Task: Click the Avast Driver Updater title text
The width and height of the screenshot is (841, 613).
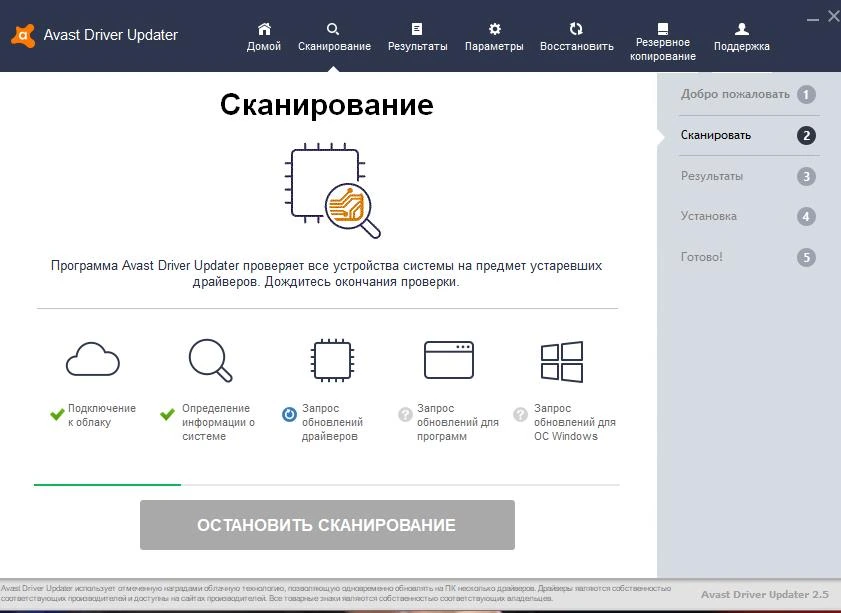Action: 110,35
